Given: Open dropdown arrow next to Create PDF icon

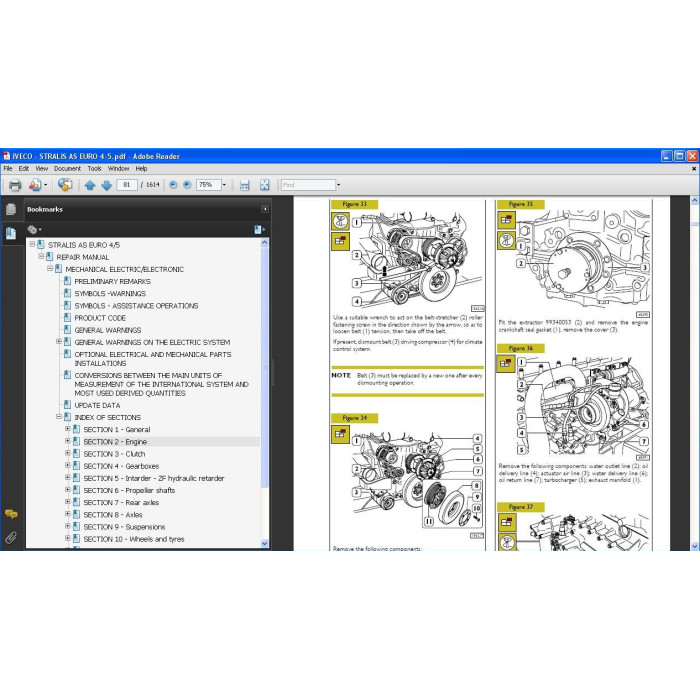Looking at the screenshot, I should (46, 185).
